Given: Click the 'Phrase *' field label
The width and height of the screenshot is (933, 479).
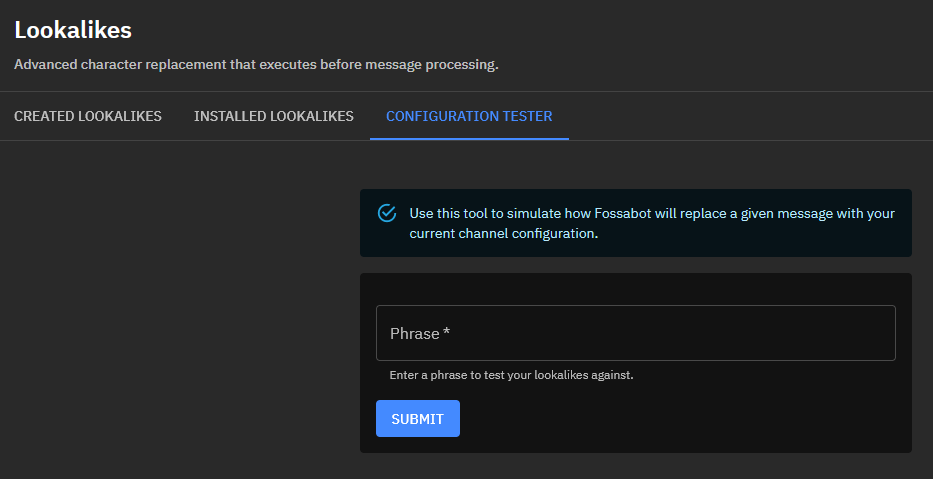Looking at the screenshot, I should 414,333.
